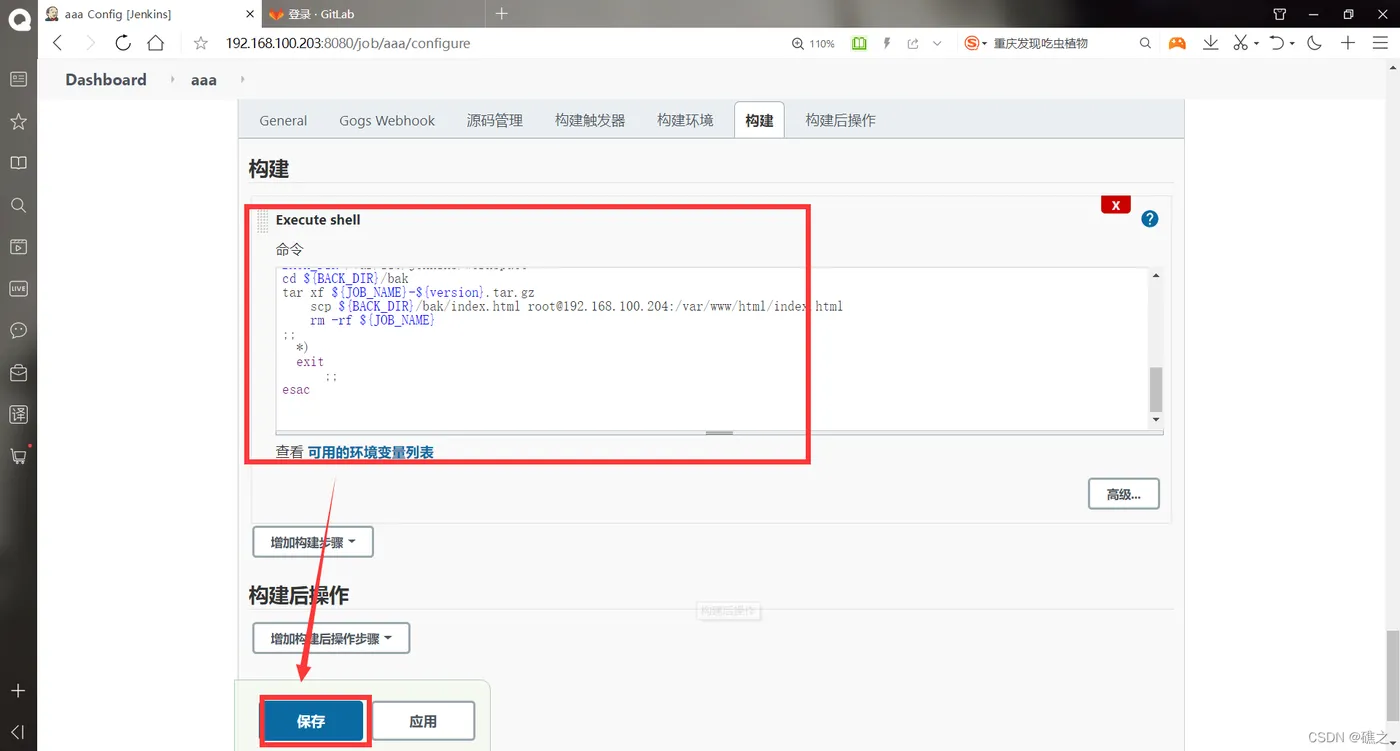Go to Dashboard breadcrumb link

click(x=106, y=79)
